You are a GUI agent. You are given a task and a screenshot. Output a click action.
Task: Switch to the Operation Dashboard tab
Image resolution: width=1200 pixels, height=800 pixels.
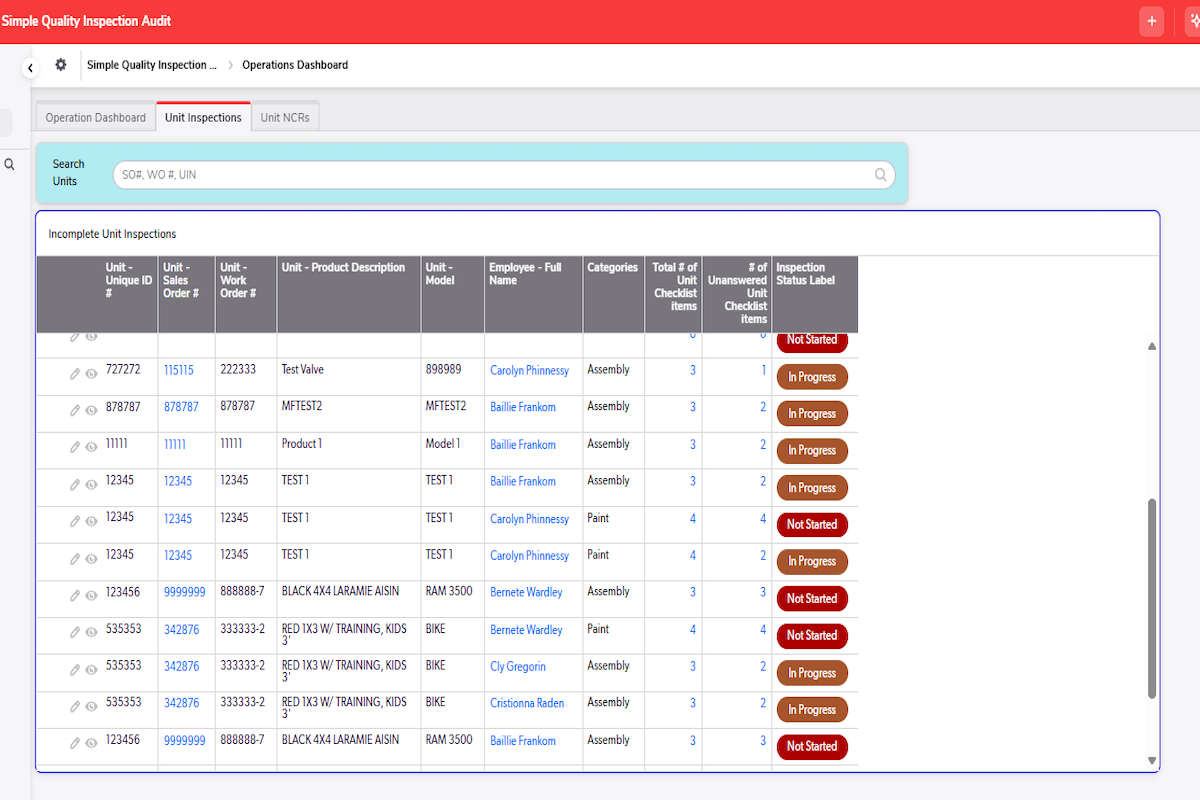[96, 117]
